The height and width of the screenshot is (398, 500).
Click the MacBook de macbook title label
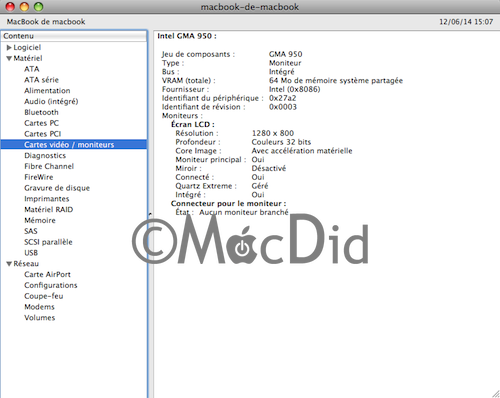tap(46, 22)
